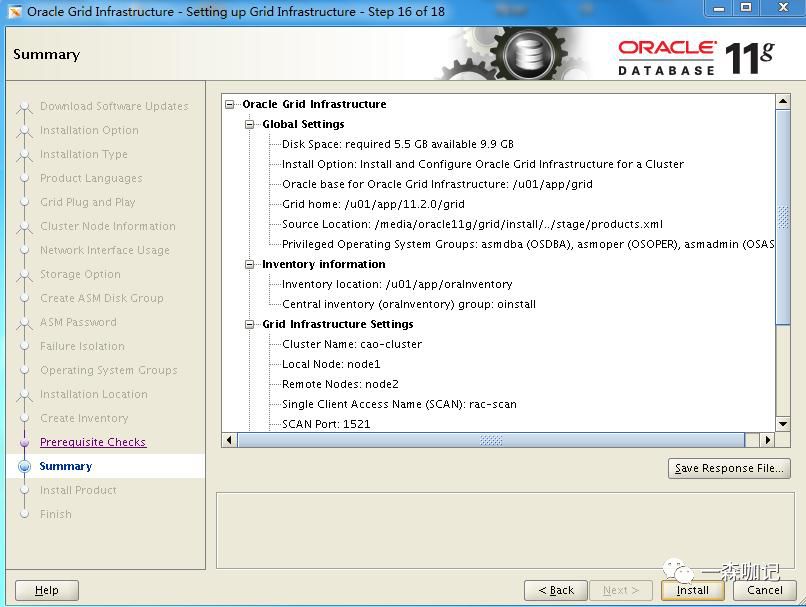Select Cluster Name cao-cluster row

coord(352,344)
